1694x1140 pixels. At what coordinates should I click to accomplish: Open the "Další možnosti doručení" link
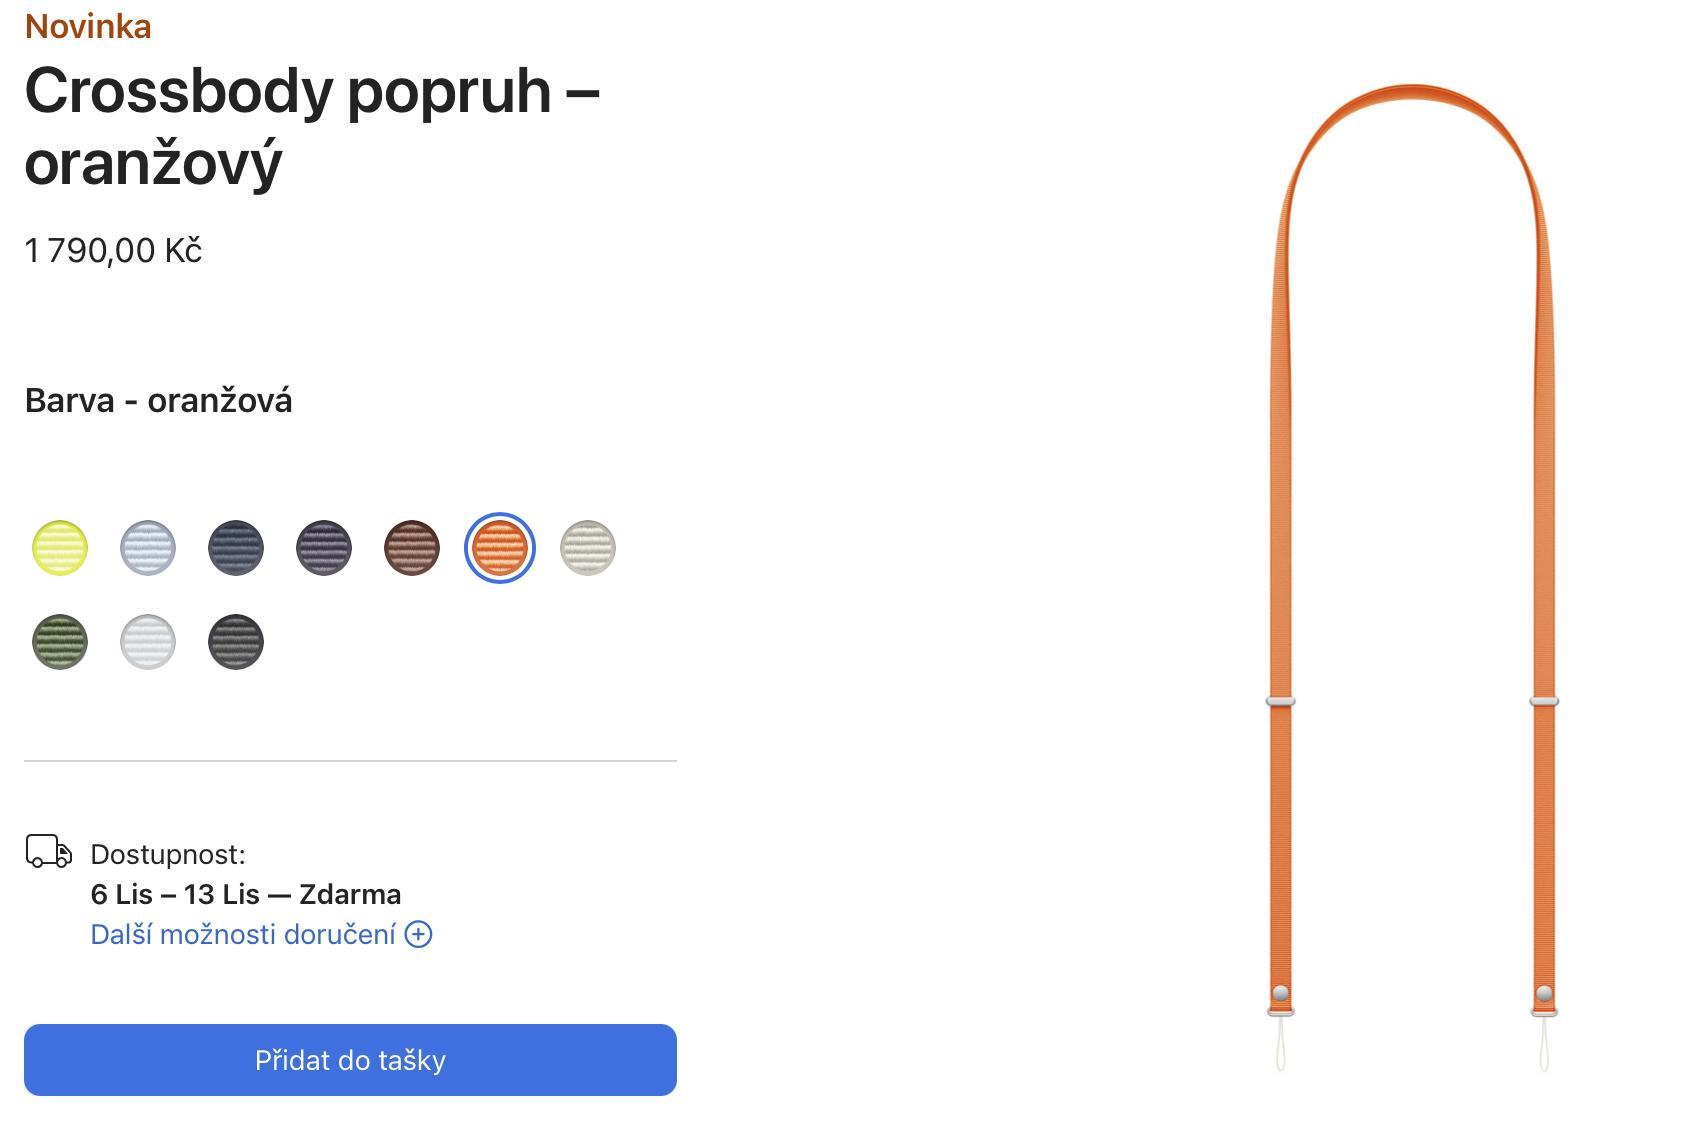pyautogui.click(x=243, y=934)
